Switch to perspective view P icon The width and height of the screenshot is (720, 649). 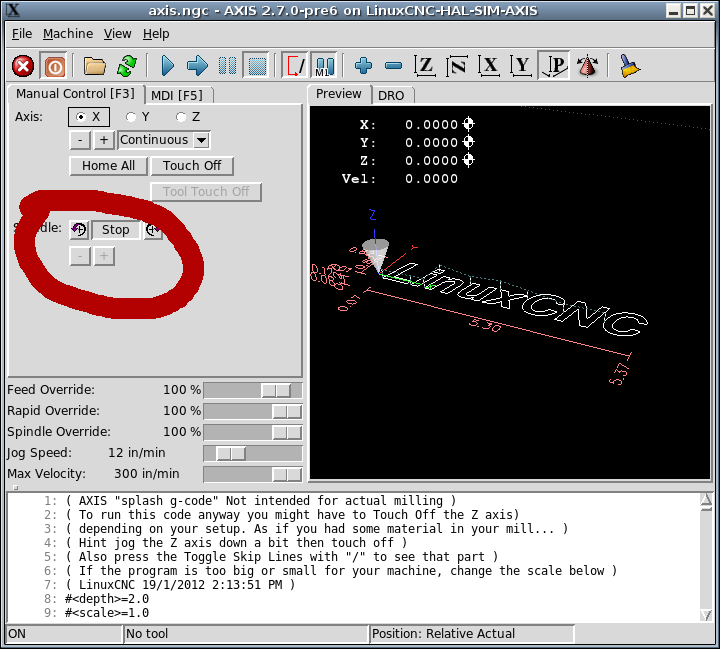[555, 66]
